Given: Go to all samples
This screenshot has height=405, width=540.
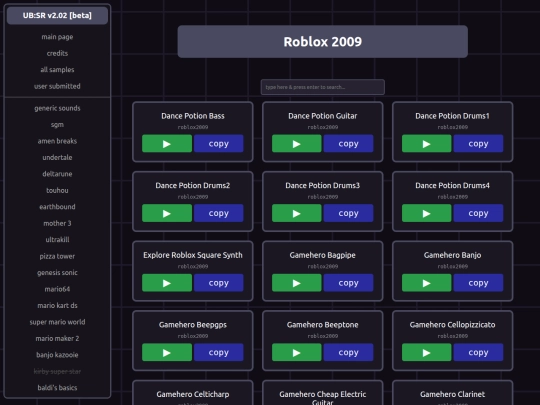Looking at the screenshot, I should pos(57,70).
